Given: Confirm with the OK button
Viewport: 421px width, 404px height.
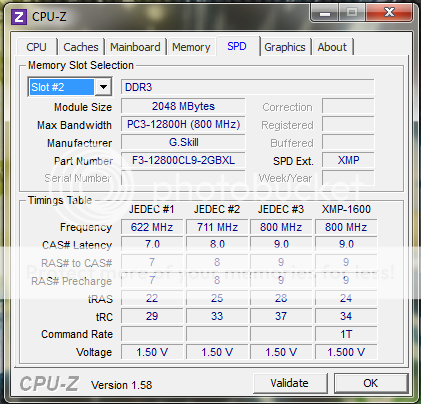Looking at the screenshot, I should tap(371, 383).
